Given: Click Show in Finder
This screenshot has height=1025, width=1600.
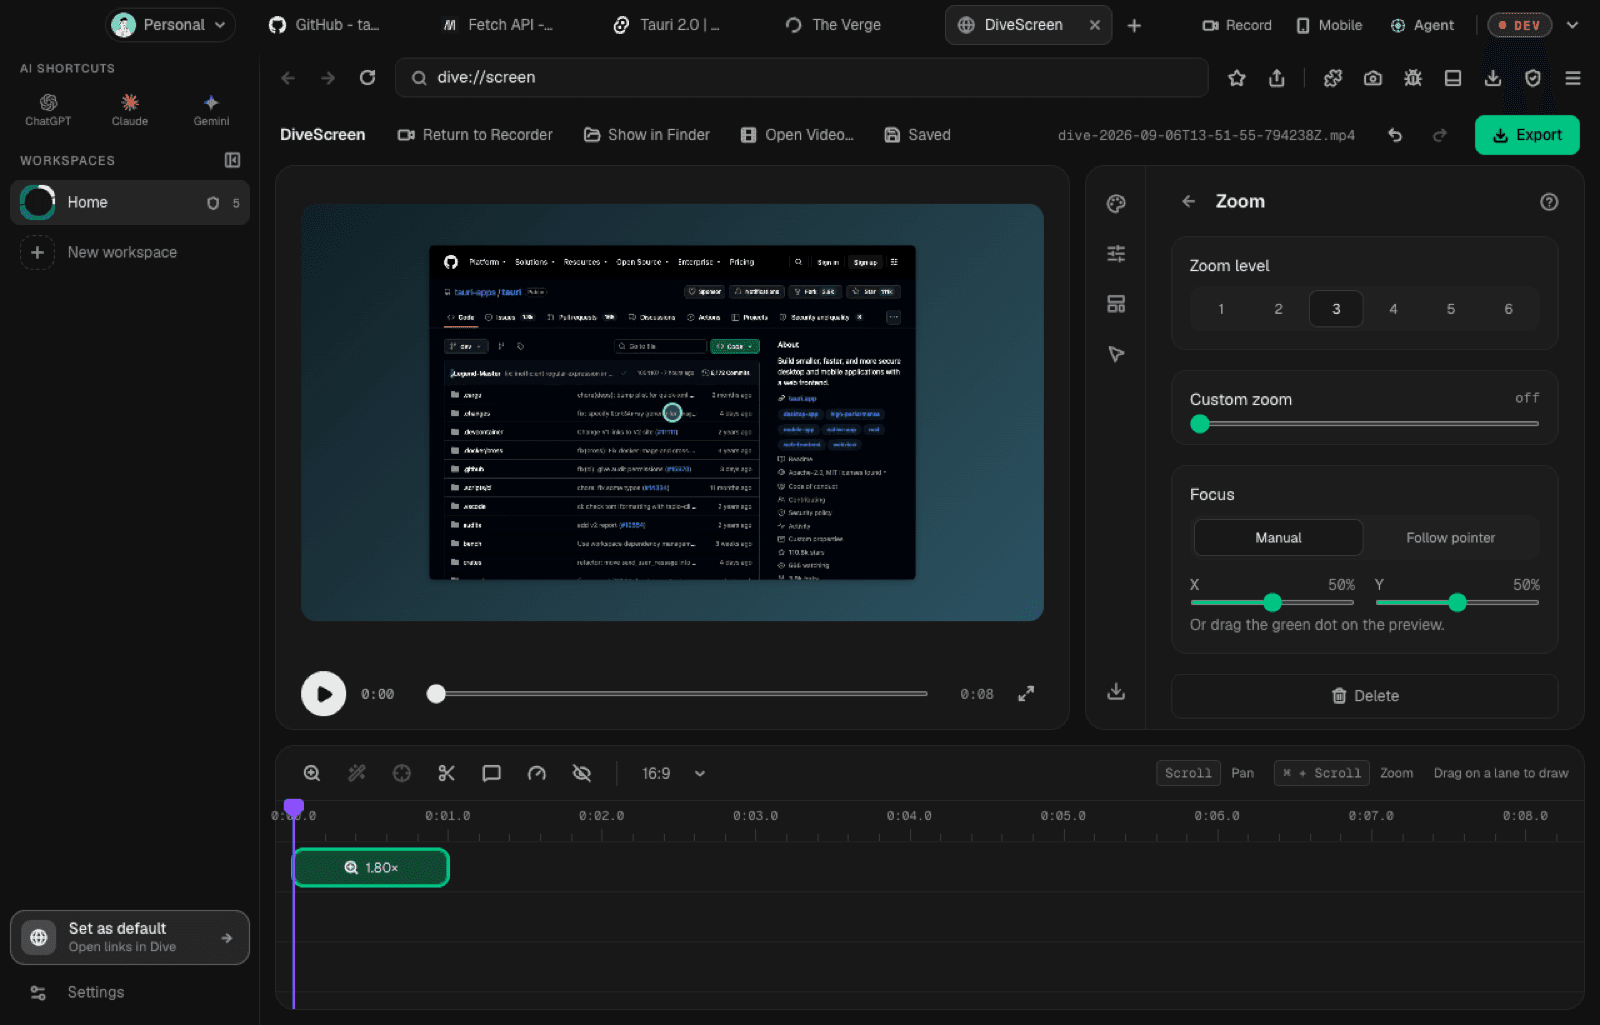Looking at the screenshot, I should pyautogui.click(x=647, y=135).
